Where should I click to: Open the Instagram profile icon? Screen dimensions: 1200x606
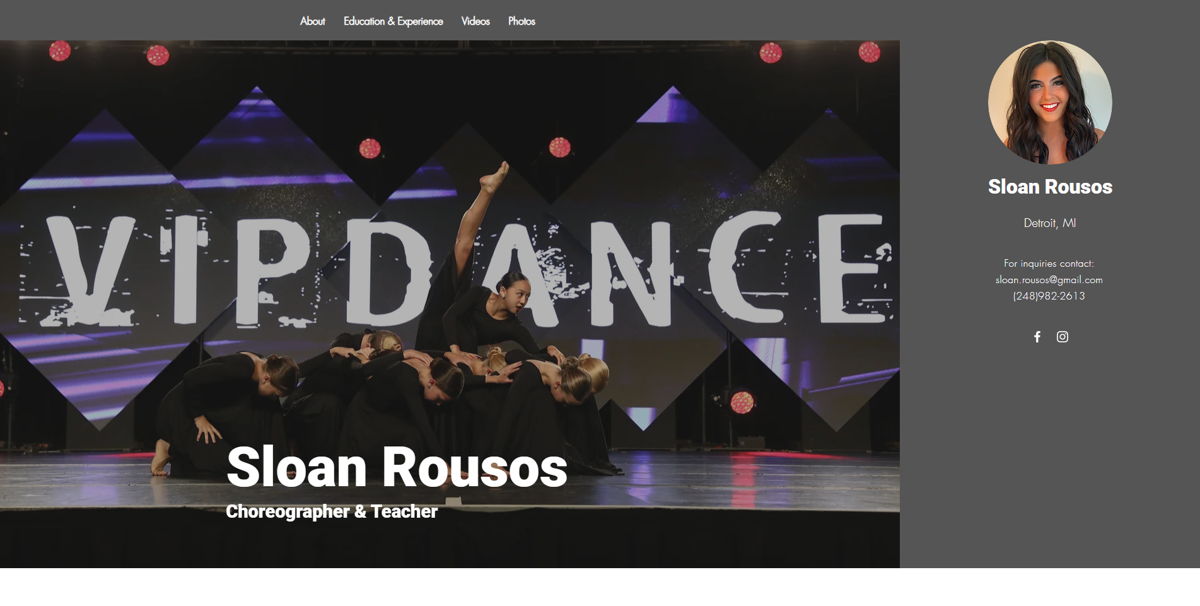(x=1062, y=337)
